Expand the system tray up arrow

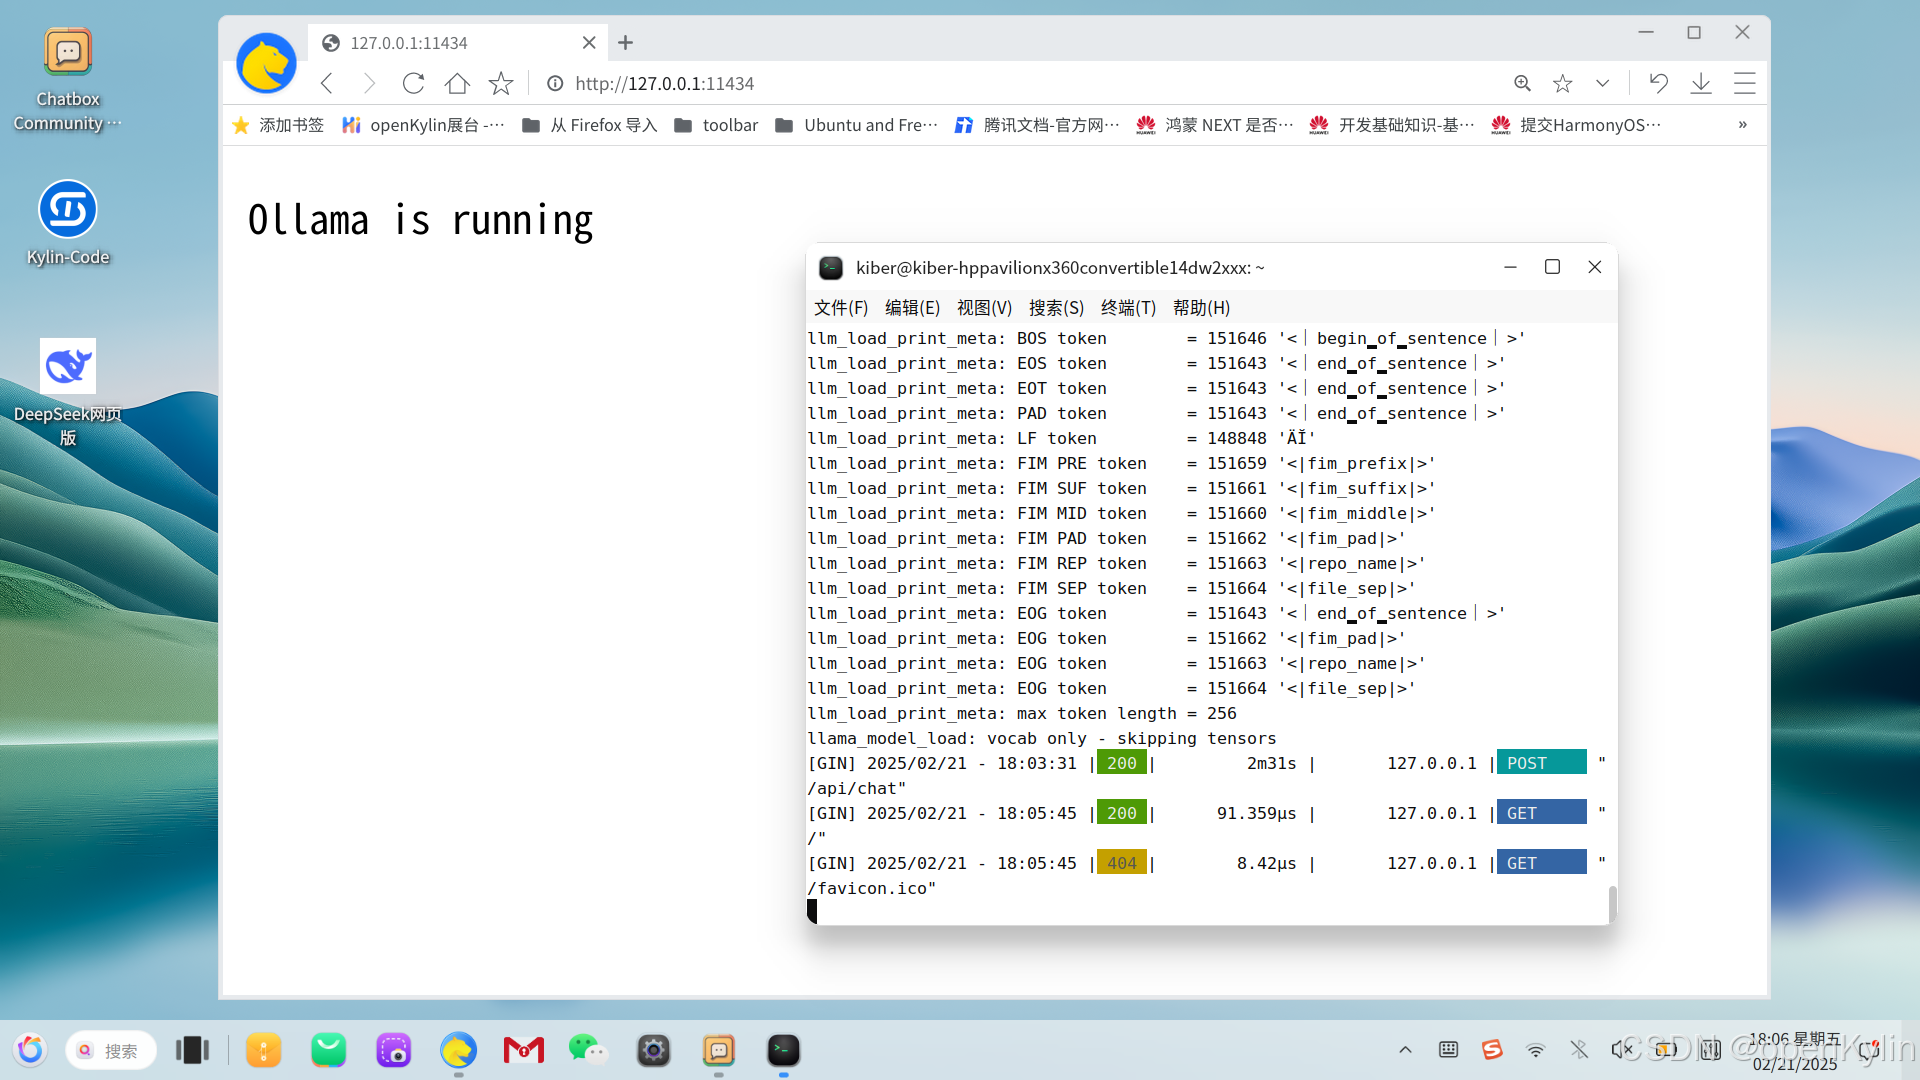coord(1405,1050)
